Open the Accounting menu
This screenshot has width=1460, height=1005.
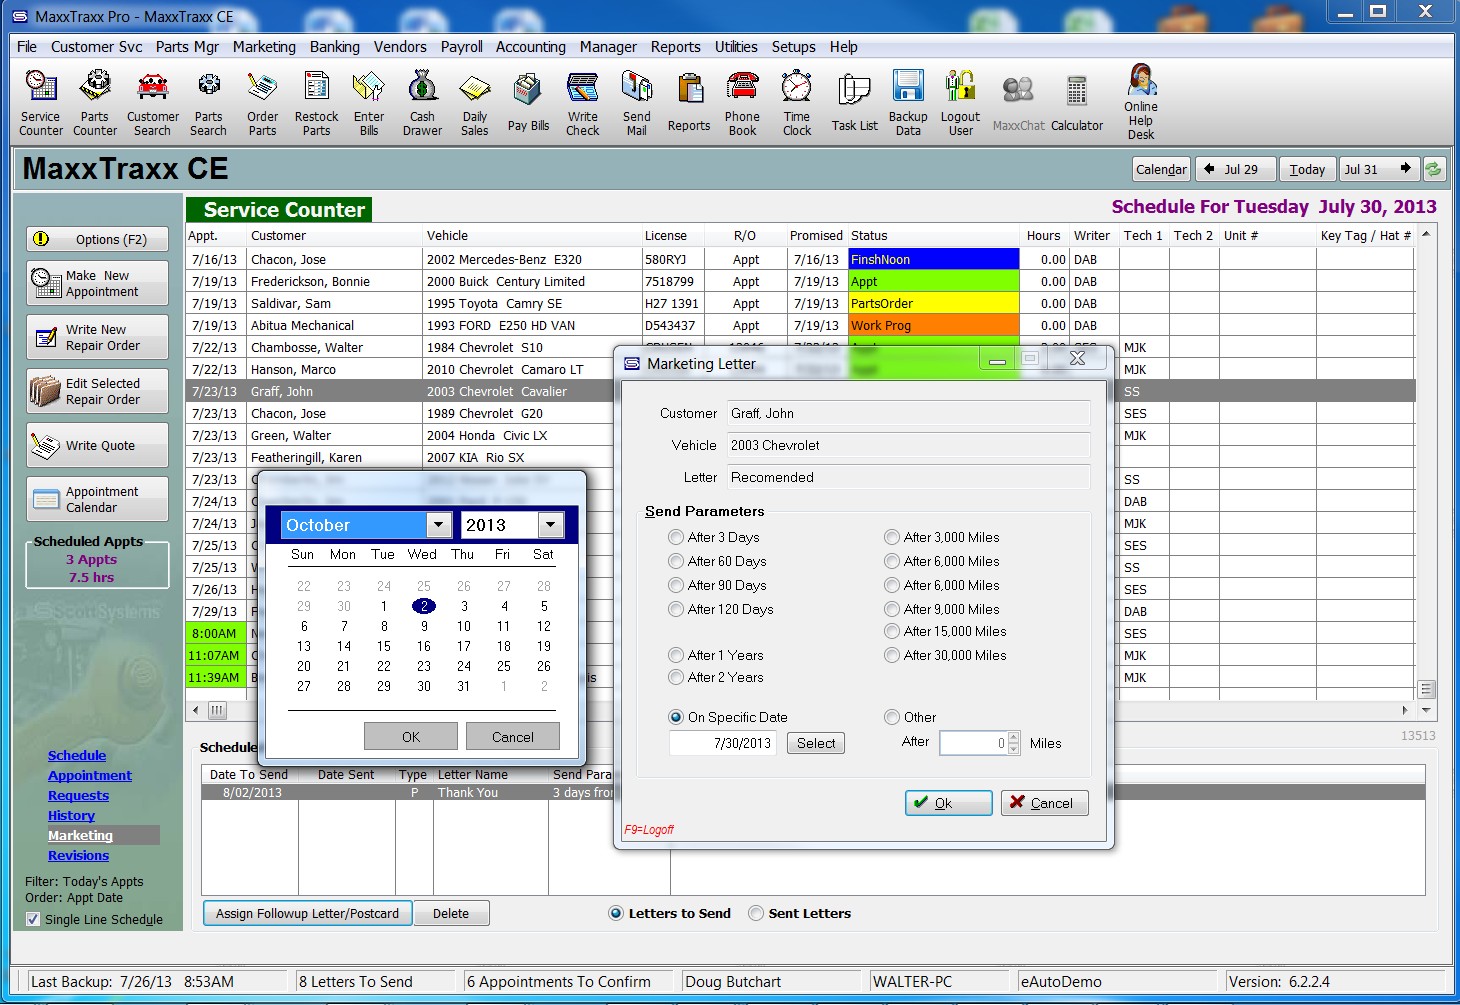tap(531, 46)
